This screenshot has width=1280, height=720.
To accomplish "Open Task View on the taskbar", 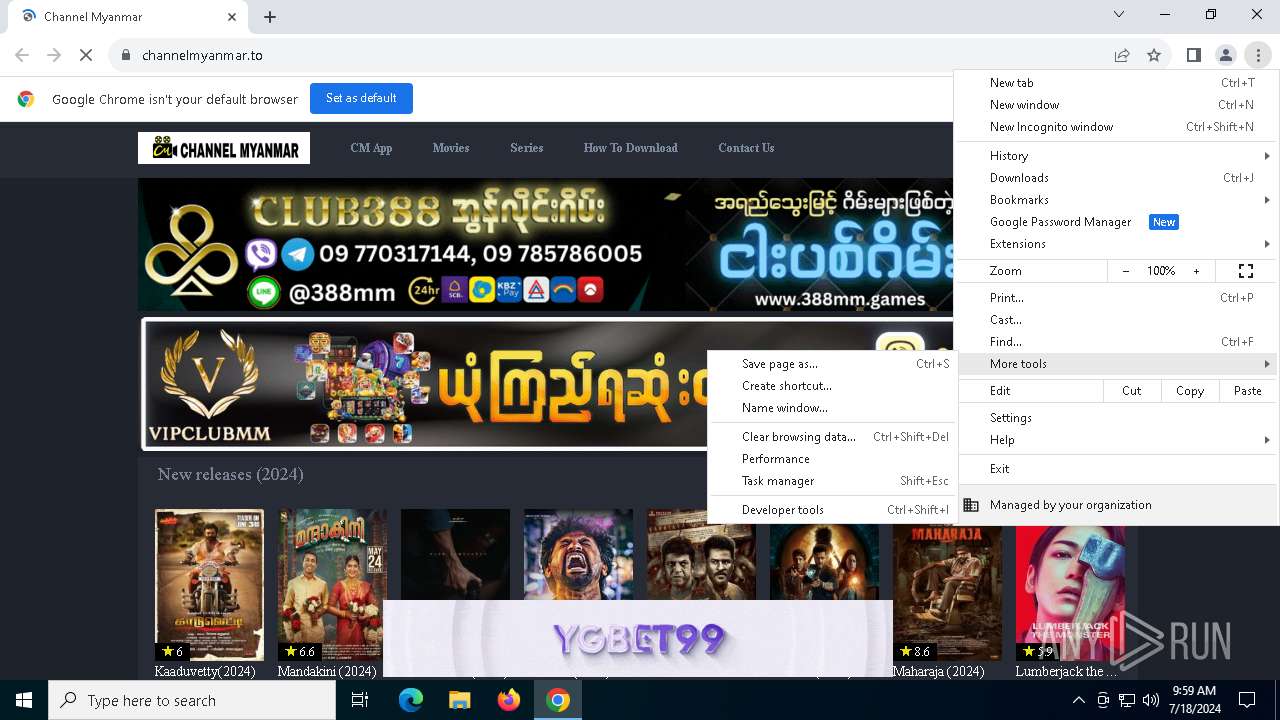I will pos(360,700).
